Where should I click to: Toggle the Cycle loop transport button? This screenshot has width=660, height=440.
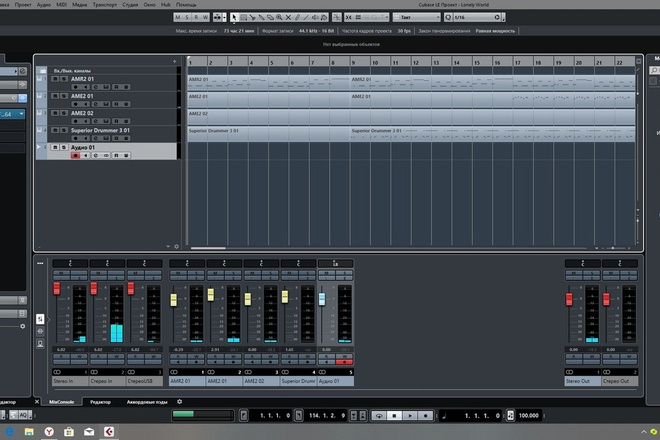pos(379,416)
